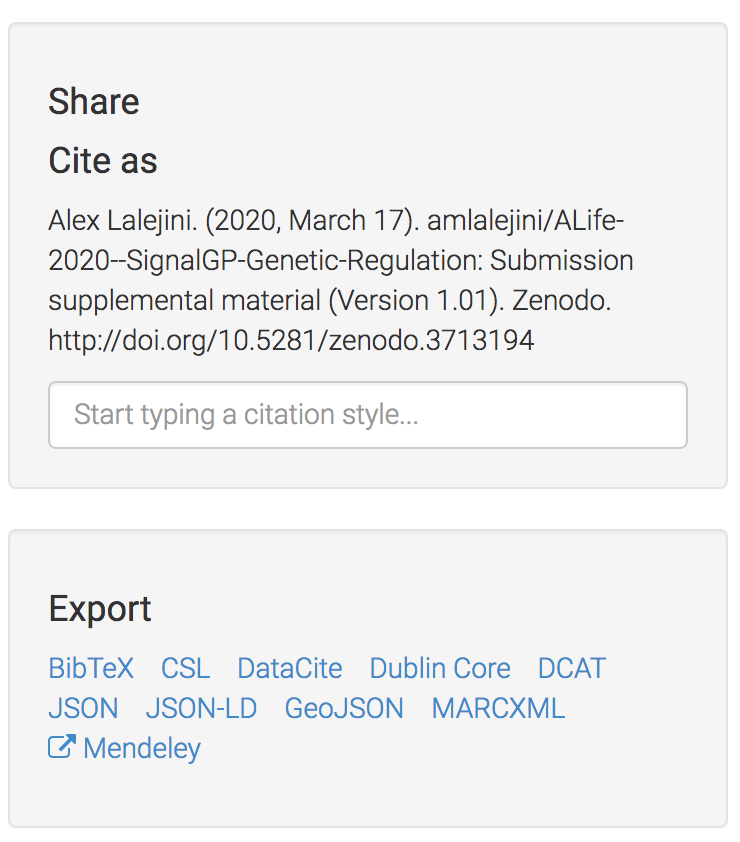Click the Cite as heading
This screenshot has width=740, height=842.
pos(103,161)
